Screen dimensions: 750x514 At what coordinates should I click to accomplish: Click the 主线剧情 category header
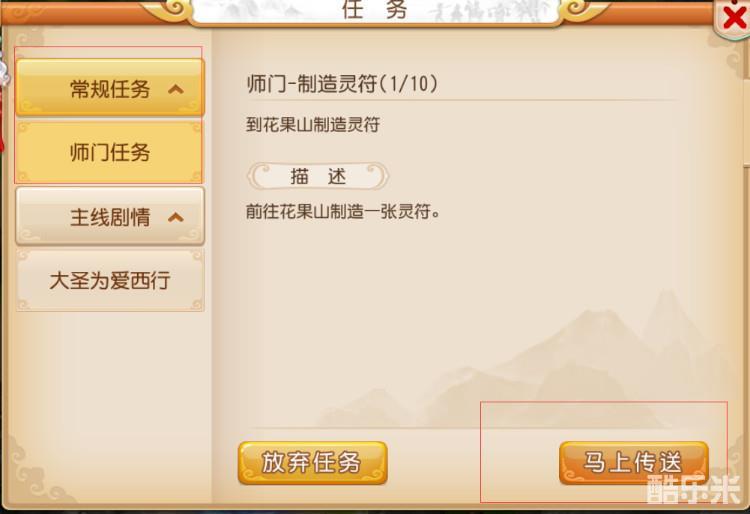point(110,217)
